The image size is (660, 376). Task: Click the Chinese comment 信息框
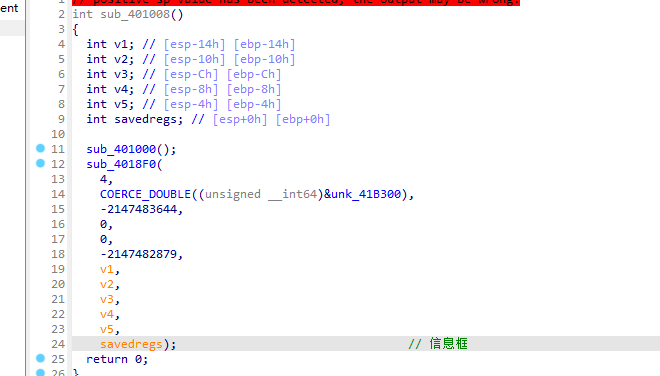click(x=449, y=344)
